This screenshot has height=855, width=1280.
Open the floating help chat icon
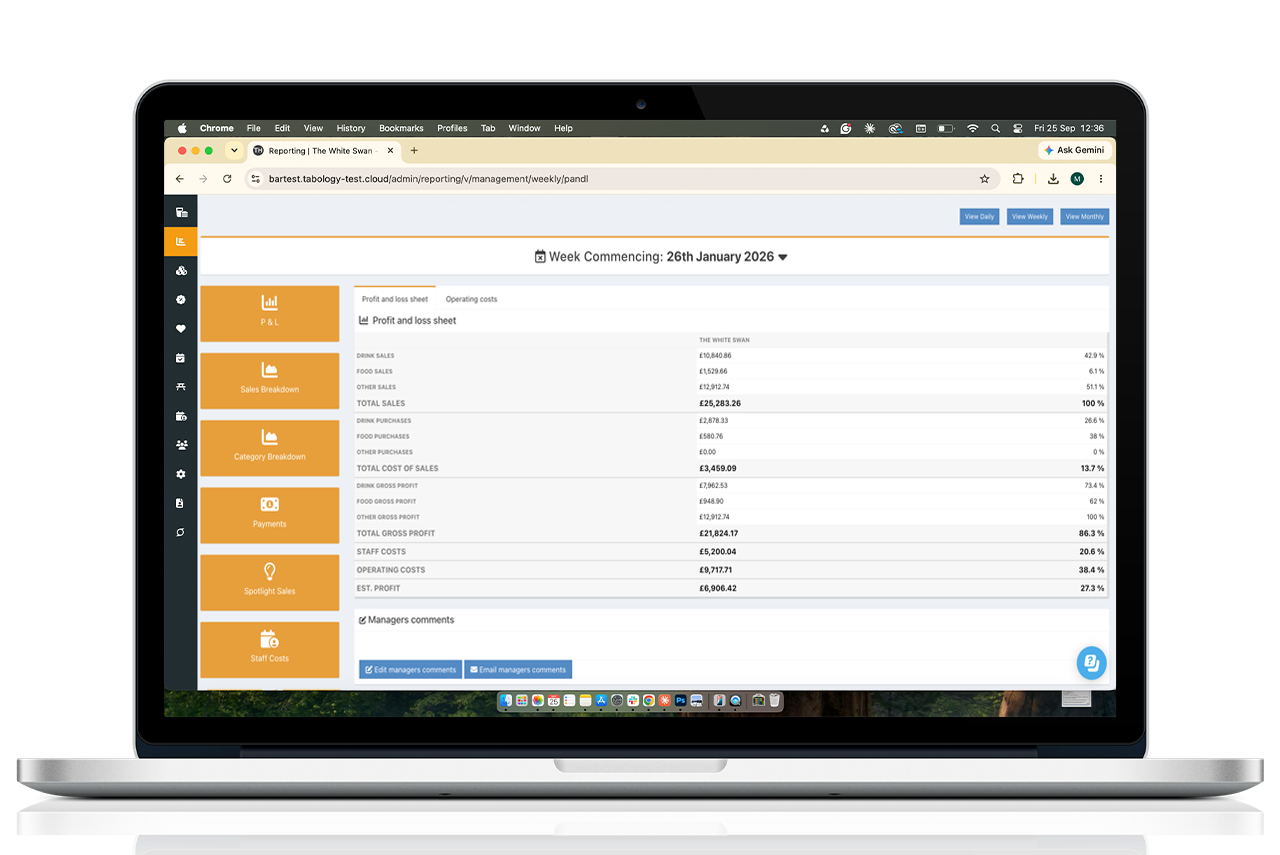pyautogui.click(x=1091, y=663)
